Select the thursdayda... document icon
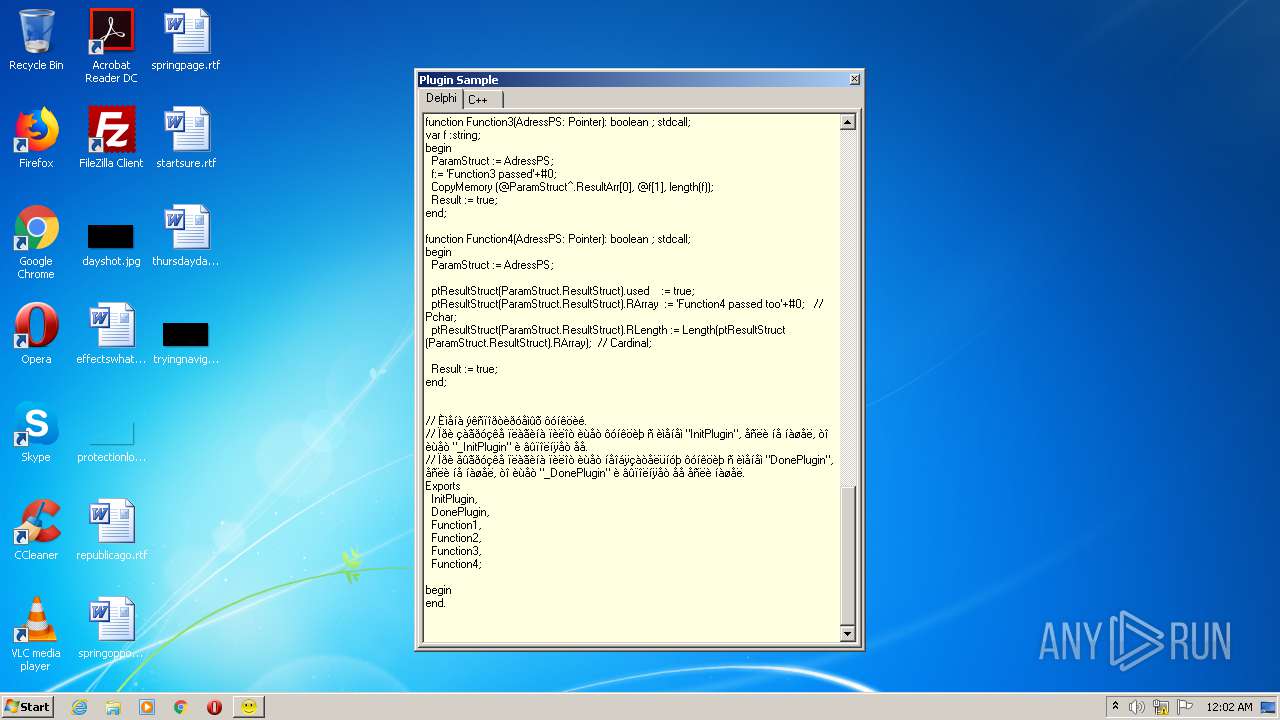Screen dimensions: 1280x720 [186, 236]
